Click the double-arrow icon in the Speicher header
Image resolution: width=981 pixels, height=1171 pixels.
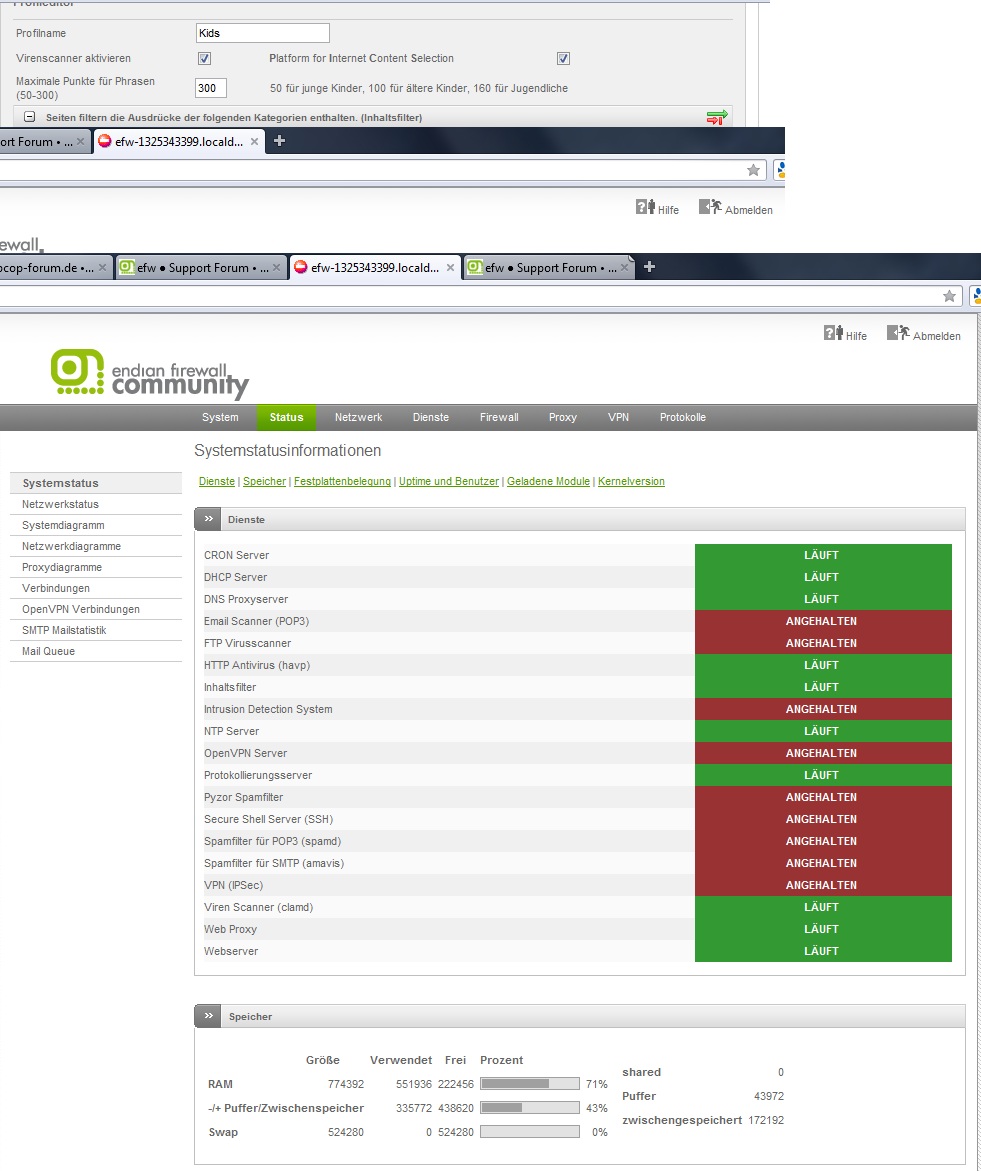click(209, 1016)
